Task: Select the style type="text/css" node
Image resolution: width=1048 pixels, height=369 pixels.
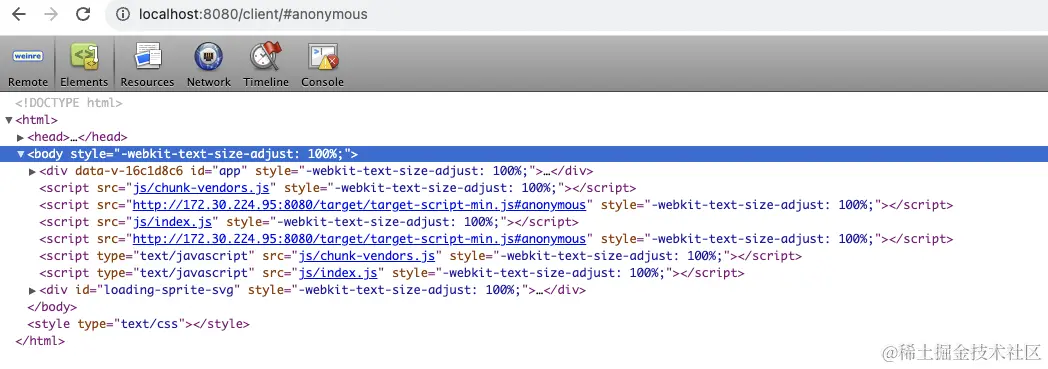Action: coord(138,324)
